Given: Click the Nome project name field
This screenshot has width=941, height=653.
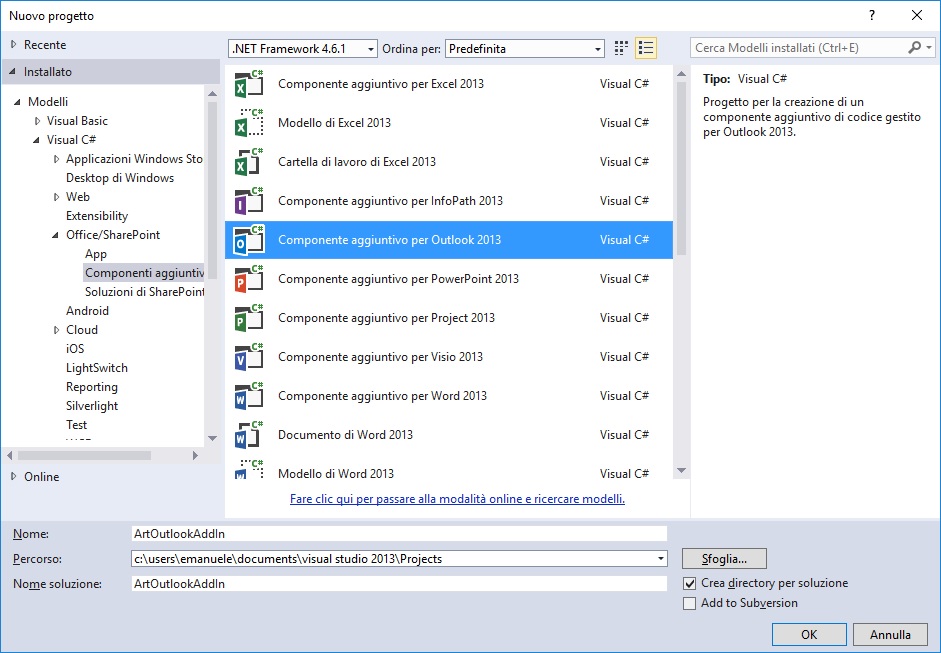Looking at the screenshot, I should click(x=399, y=534).
